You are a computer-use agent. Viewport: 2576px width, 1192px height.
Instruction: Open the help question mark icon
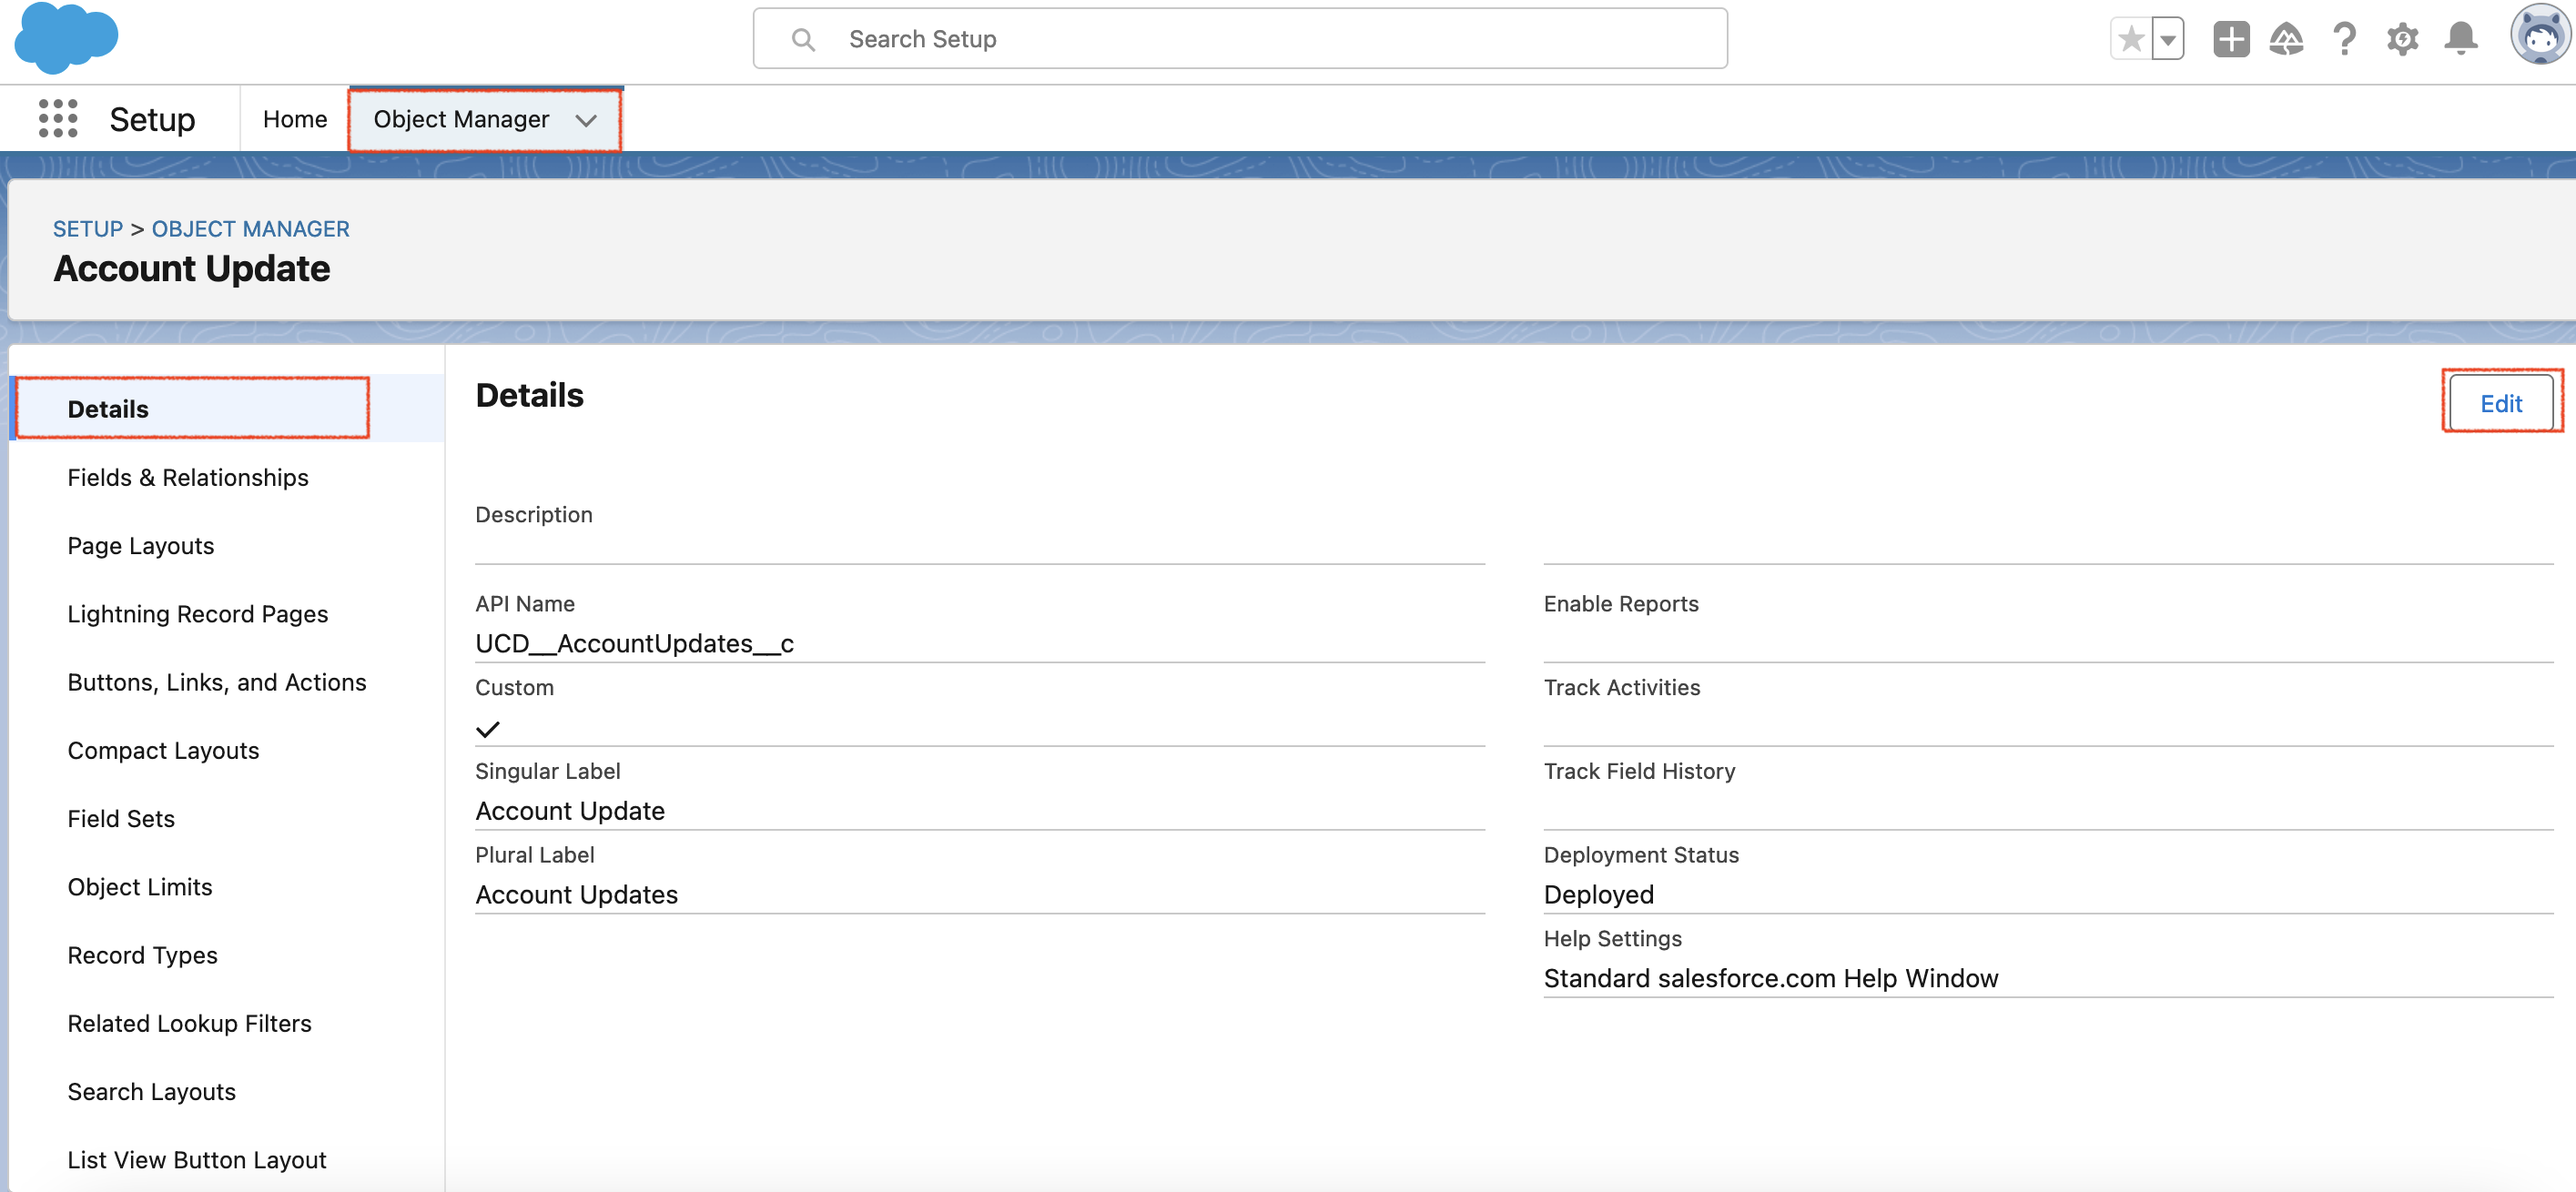pos(2344,39)
